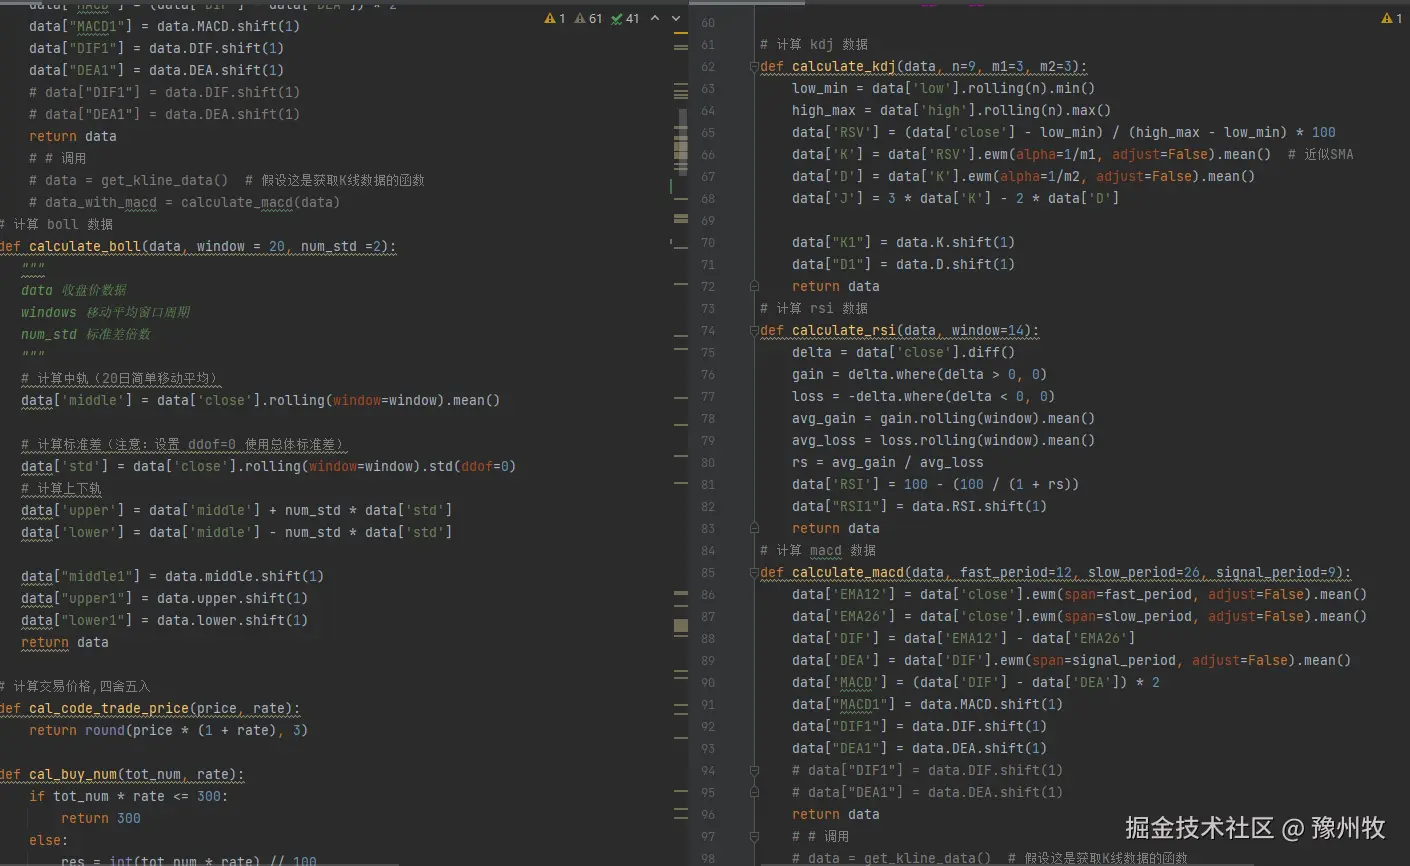Click 'high_max' assignment on line 64
Image resolution: width=1410 pixels, height=866 pixels.
[952, 111]
